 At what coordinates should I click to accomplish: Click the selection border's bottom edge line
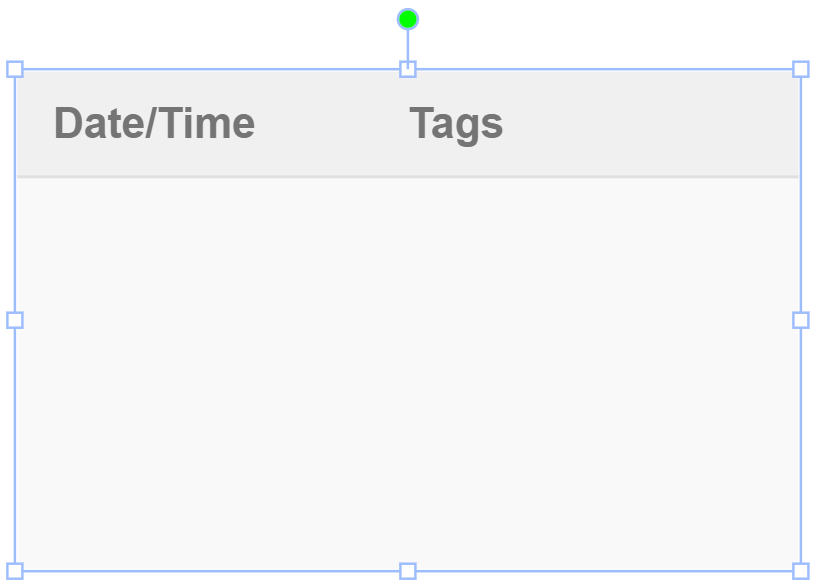tap(210, 571)
